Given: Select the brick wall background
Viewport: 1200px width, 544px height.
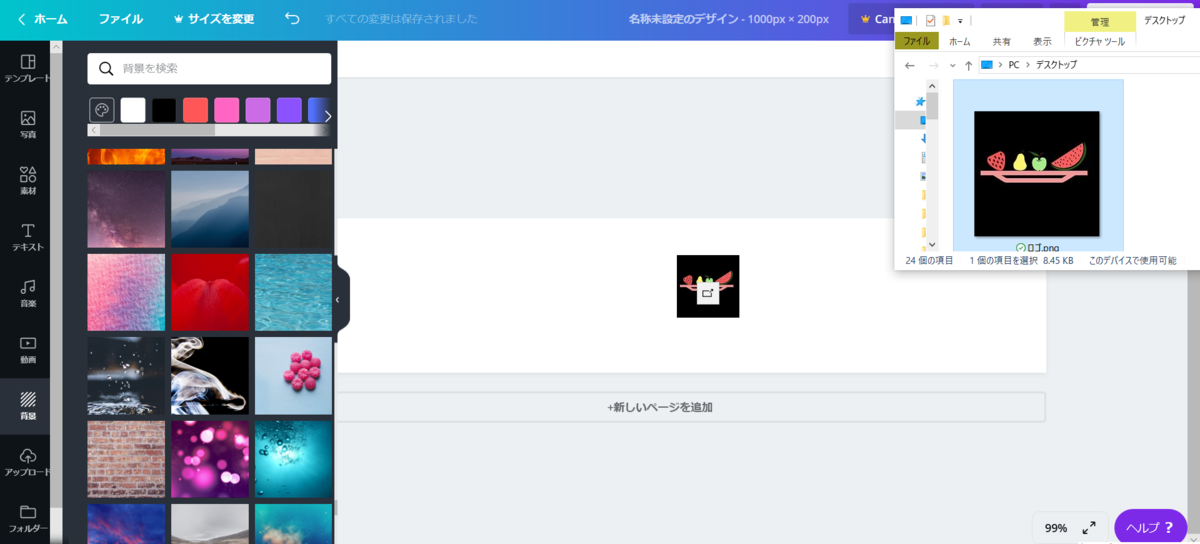Looking at the screenshot, I should tap(126, 459).
